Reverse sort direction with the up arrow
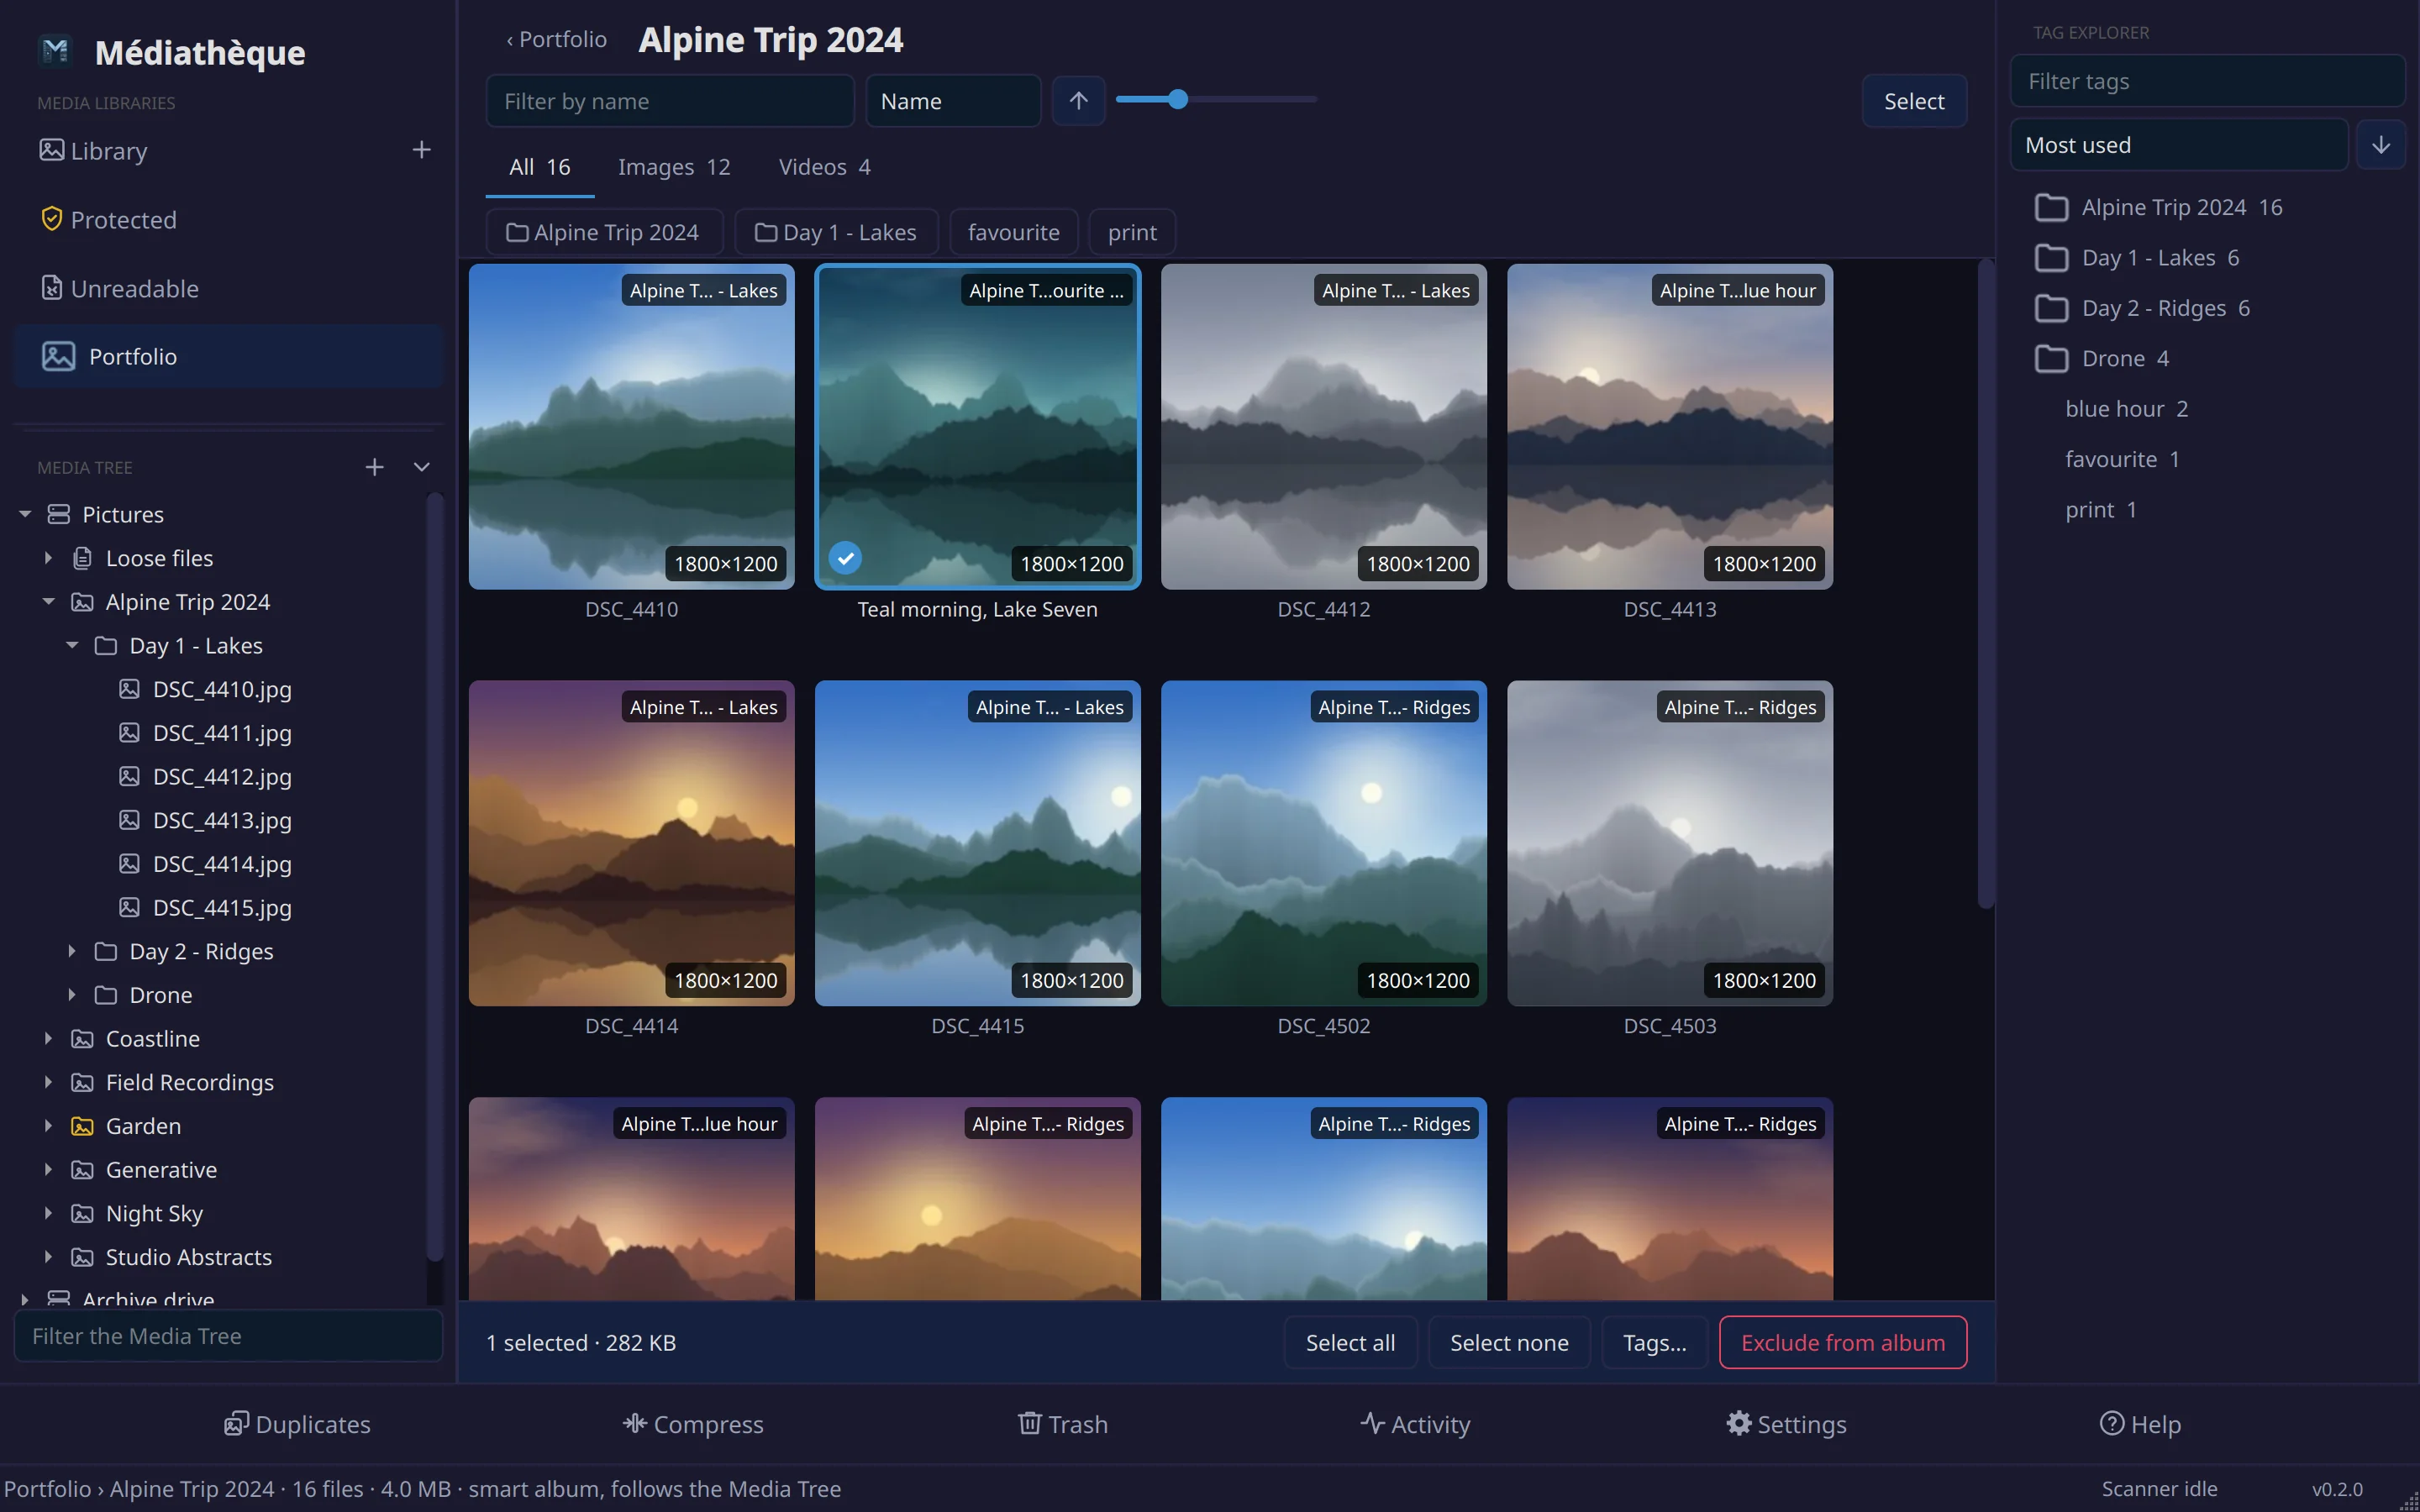This screenshot has width=2420, height=1512. tap(1078, 101)
